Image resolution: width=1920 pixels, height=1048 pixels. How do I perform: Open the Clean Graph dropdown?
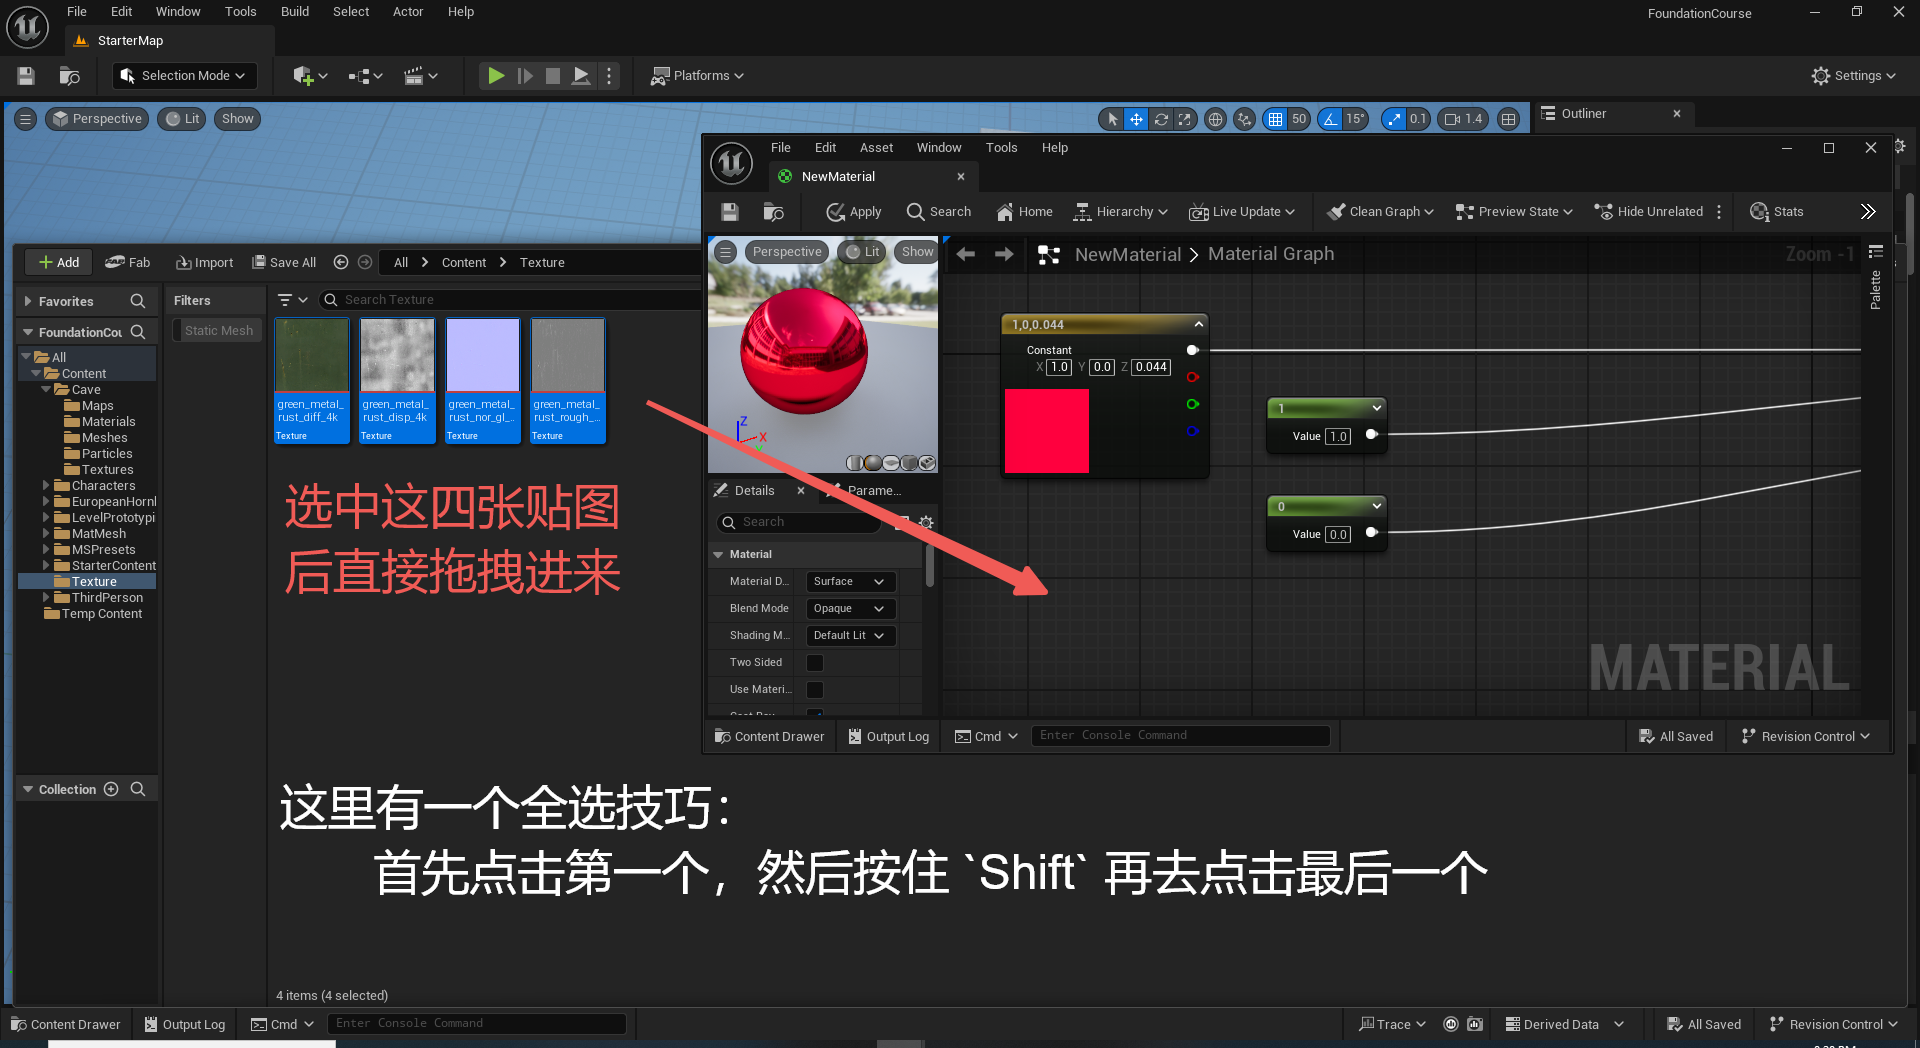1379,212
